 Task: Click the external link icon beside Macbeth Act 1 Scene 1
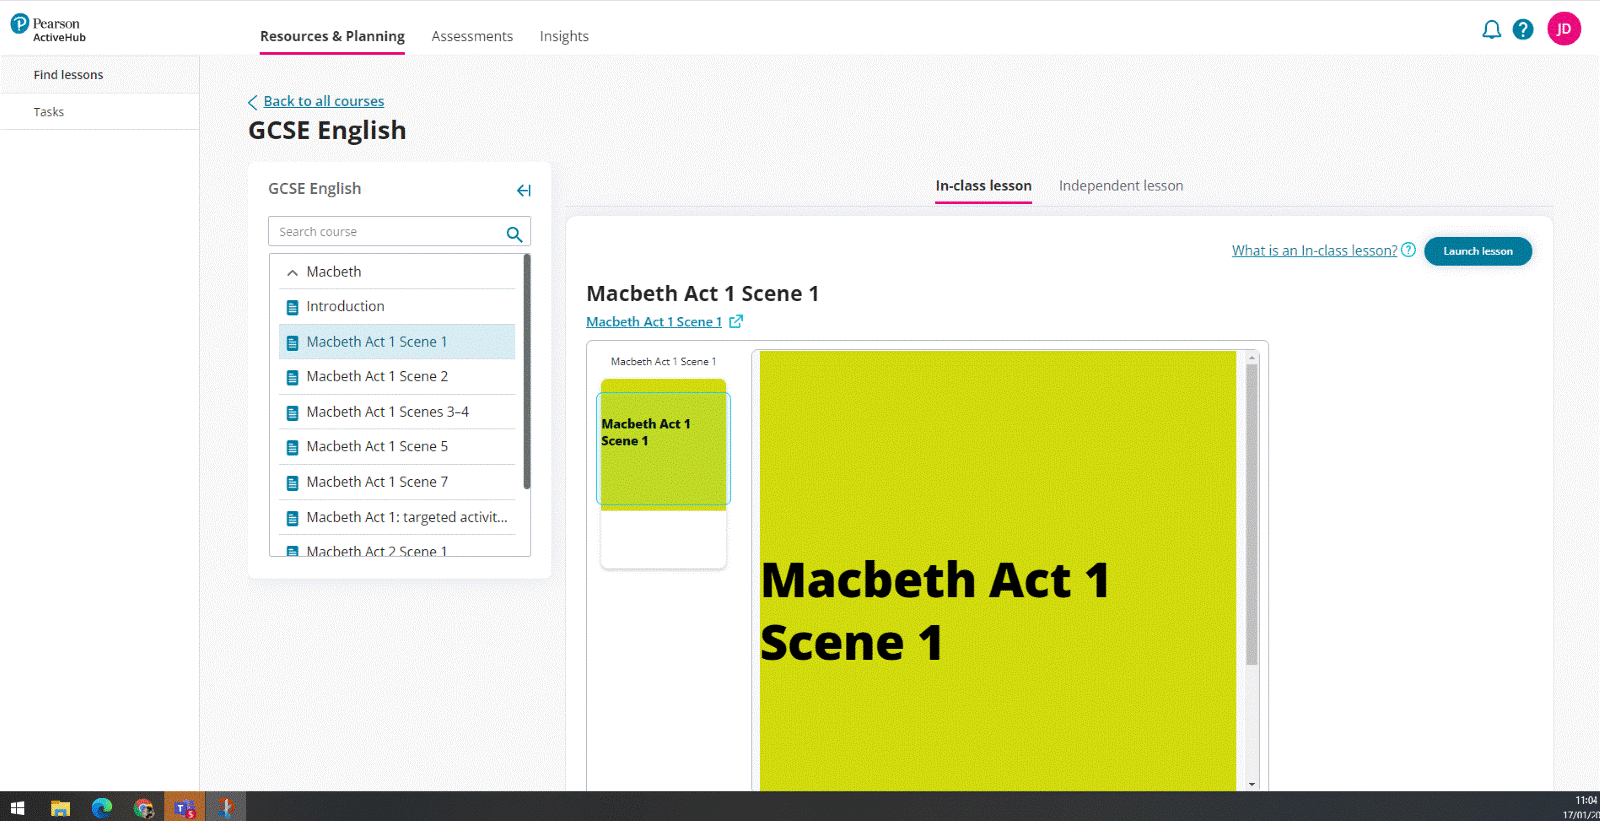[736, 322]
